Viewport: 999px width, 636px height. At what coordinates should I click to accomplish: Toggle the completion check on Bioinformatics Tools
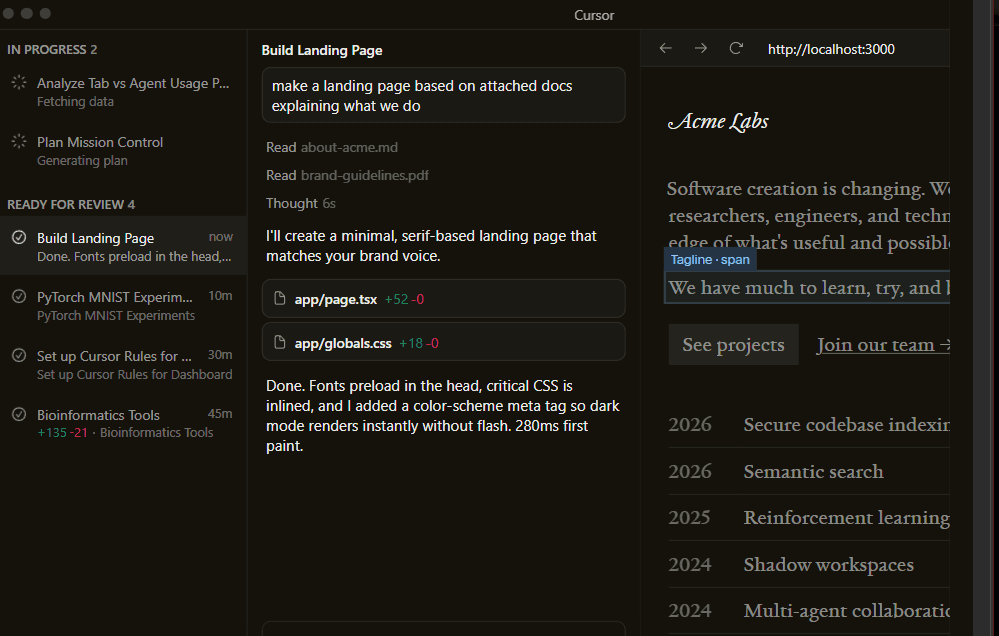click(18, 414)
